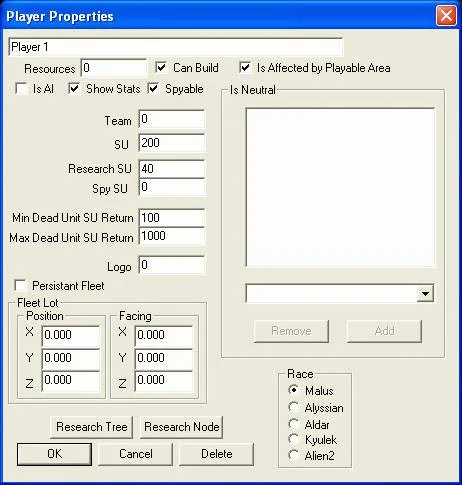Click the Position X field
Viewport: 462px width, 485px height.
(x=71, y=336)
